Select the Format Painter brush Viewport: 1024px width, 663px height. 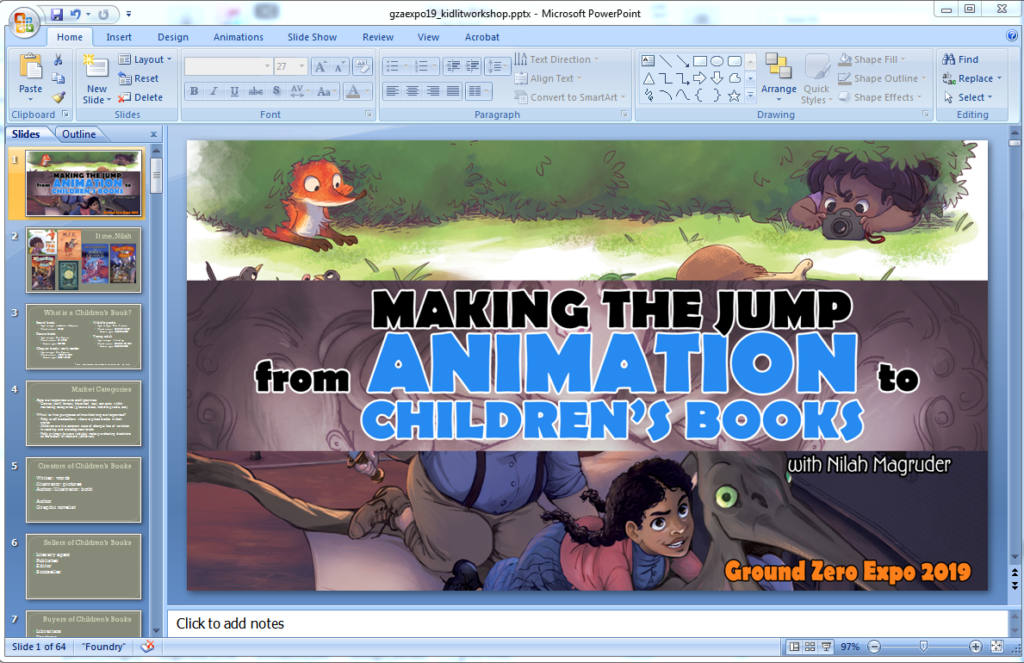coord(58,97)
